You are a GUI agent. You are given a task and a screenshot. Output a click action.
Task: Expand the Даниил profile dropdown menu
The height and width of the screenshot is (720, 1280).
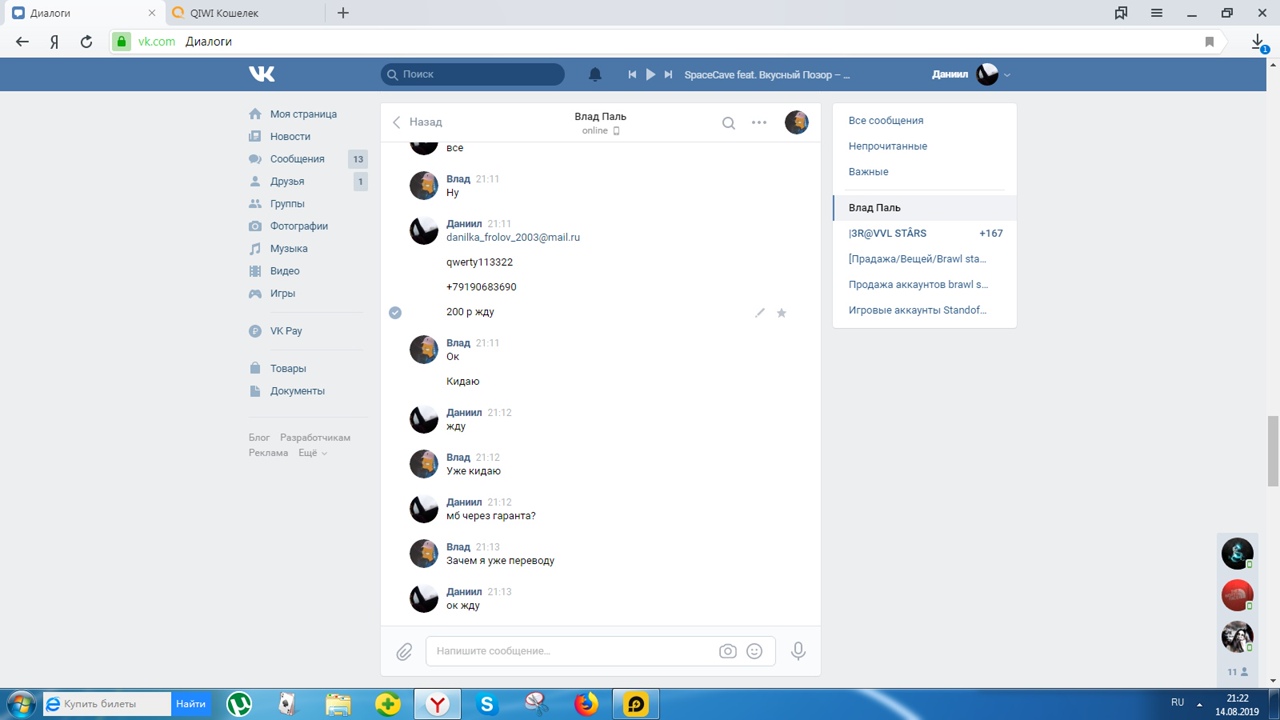(x=1007, y=75)
